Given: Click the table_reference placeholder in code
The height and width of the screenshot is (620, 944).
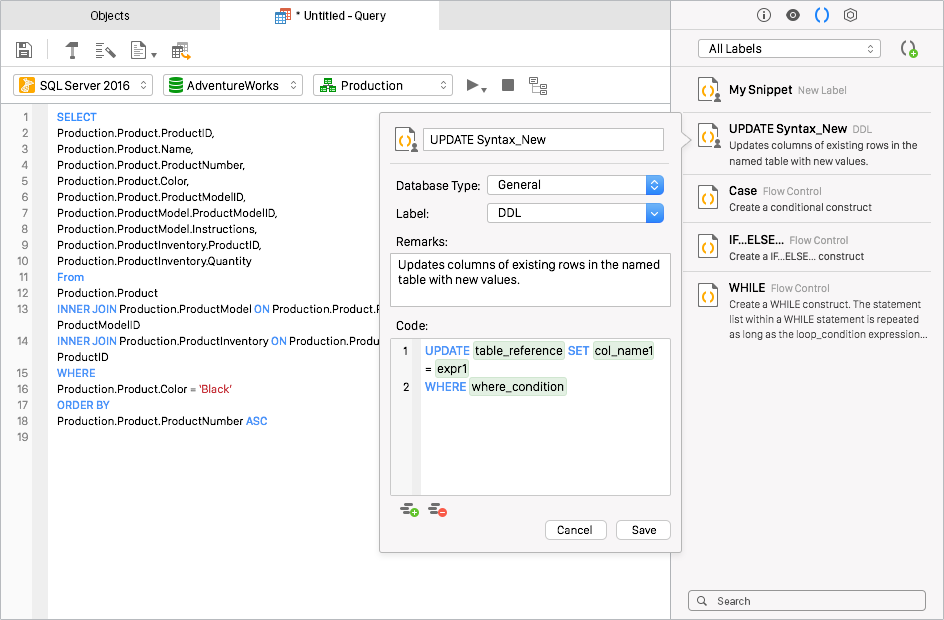Looking at the screenshot, I should pos(518,350).
